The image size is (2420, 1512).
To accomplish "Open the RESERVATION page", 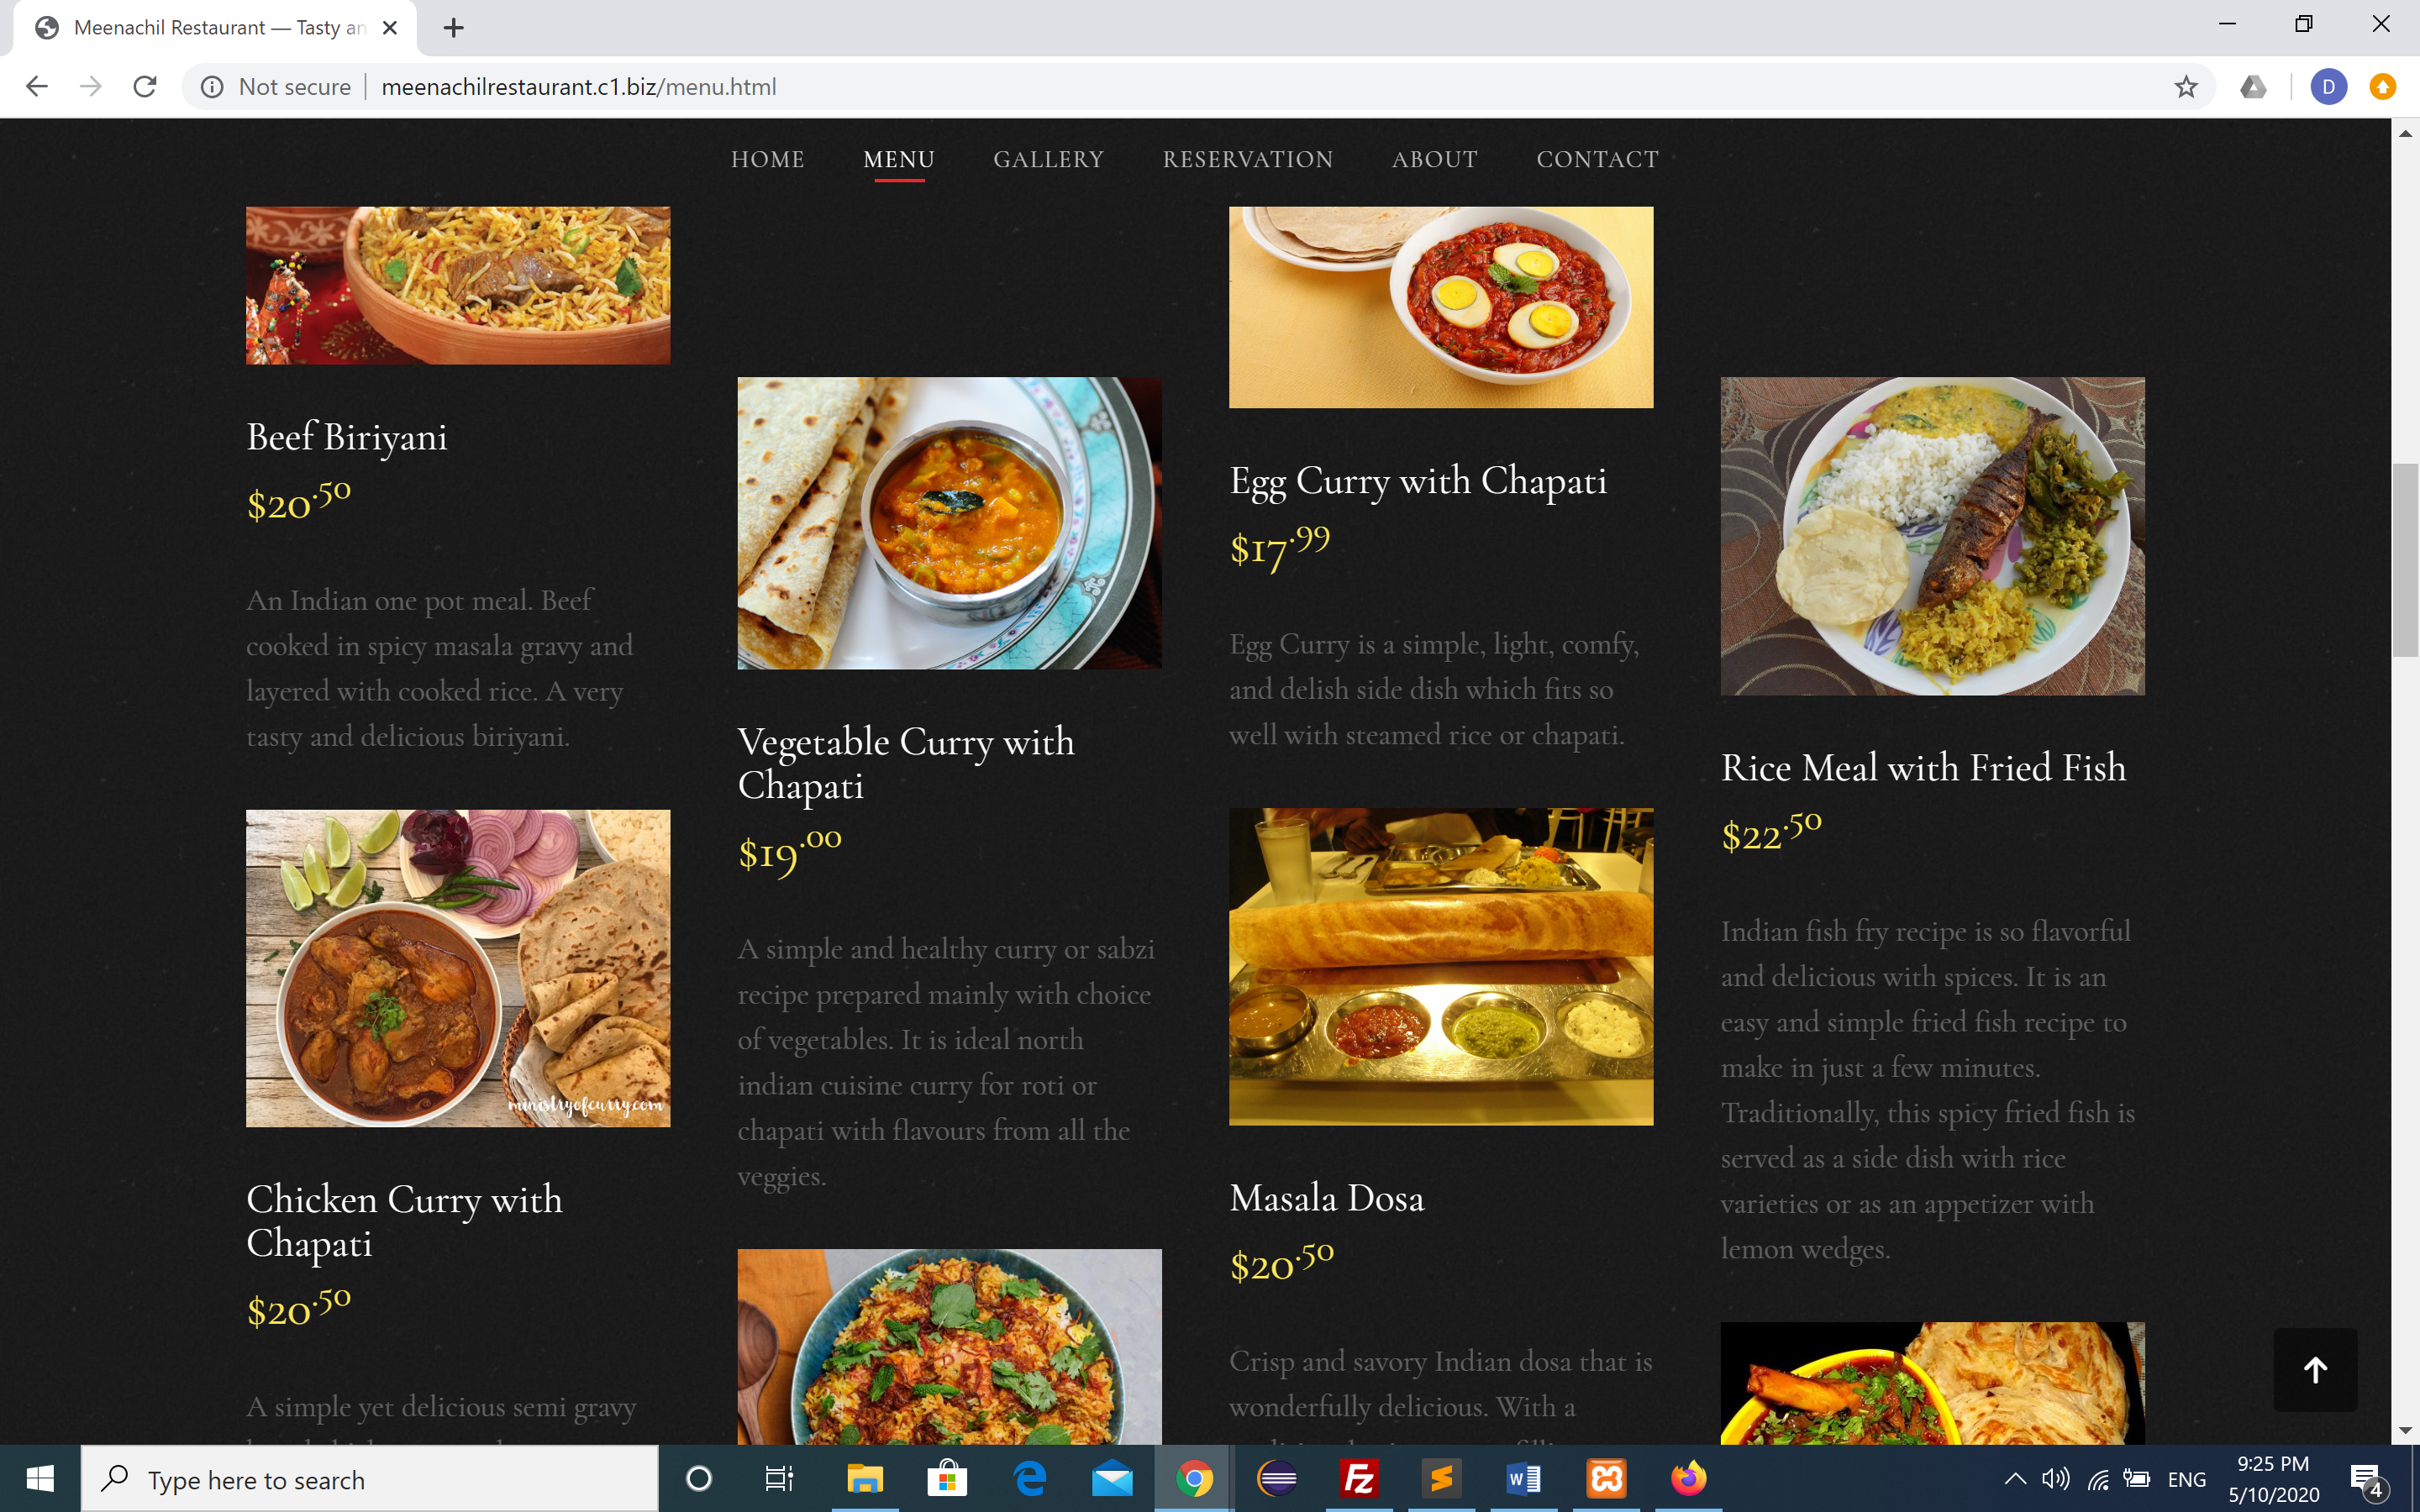I will (x=1248, y=159).
